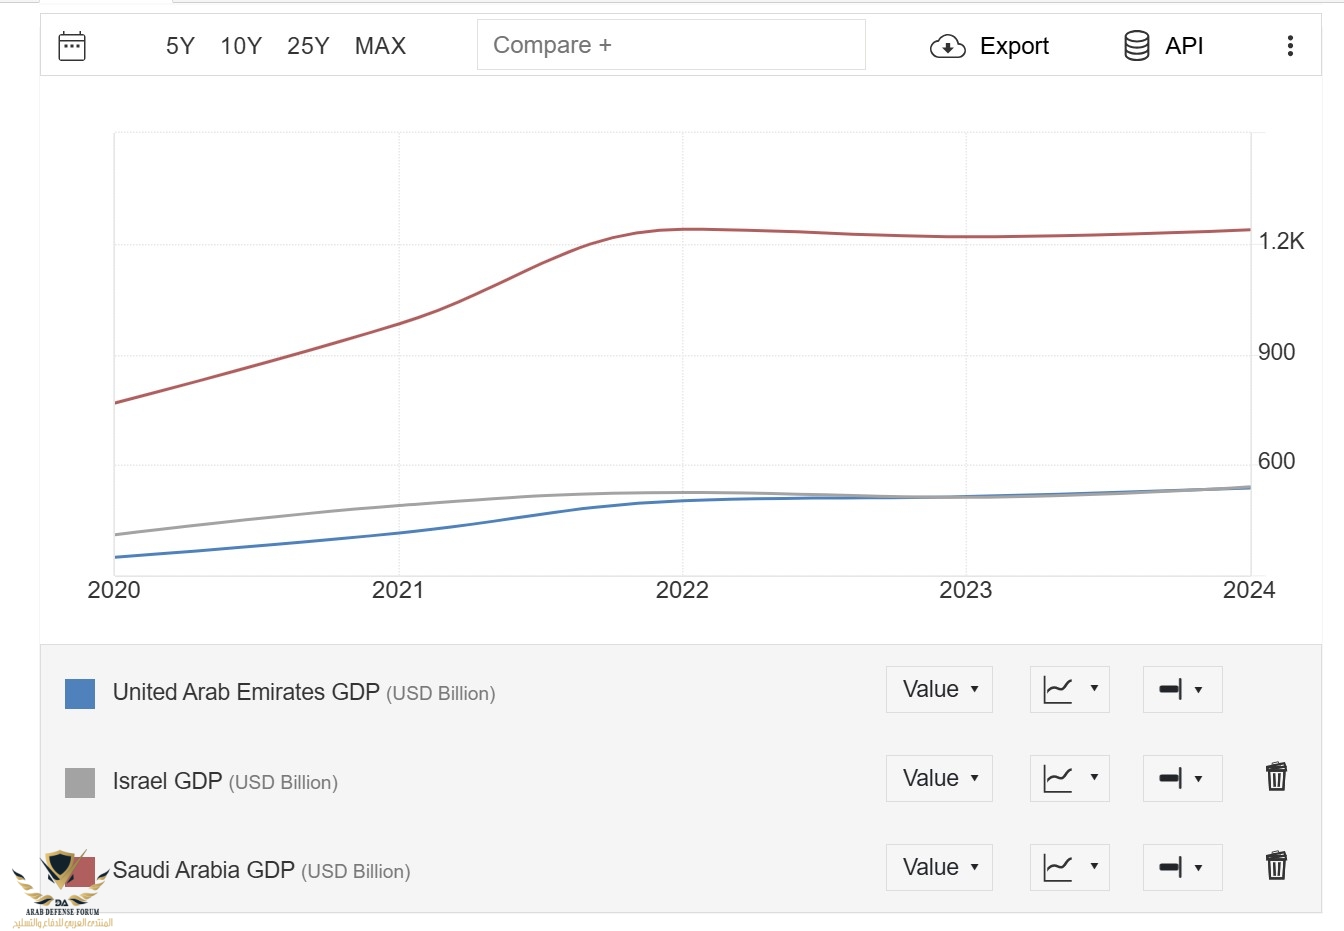Click the blue United Arab Emirates color swatch
The image size is (1344, 931).
80,693
